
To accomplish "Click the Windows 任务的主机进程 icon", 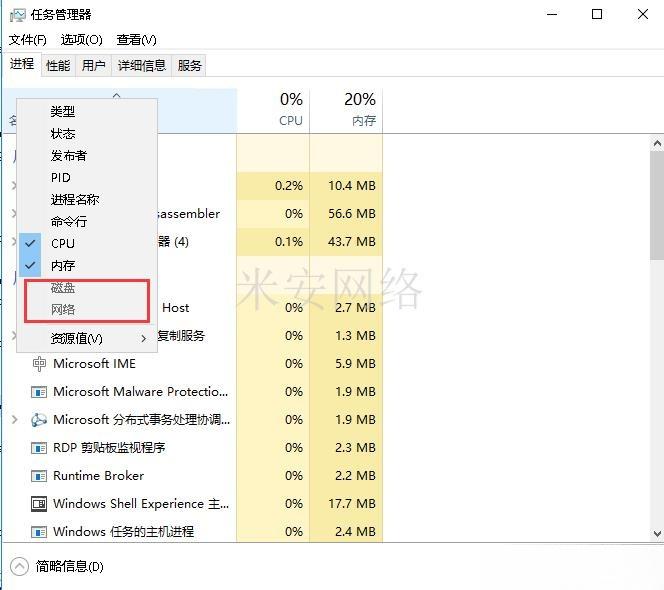I will 40,532.
